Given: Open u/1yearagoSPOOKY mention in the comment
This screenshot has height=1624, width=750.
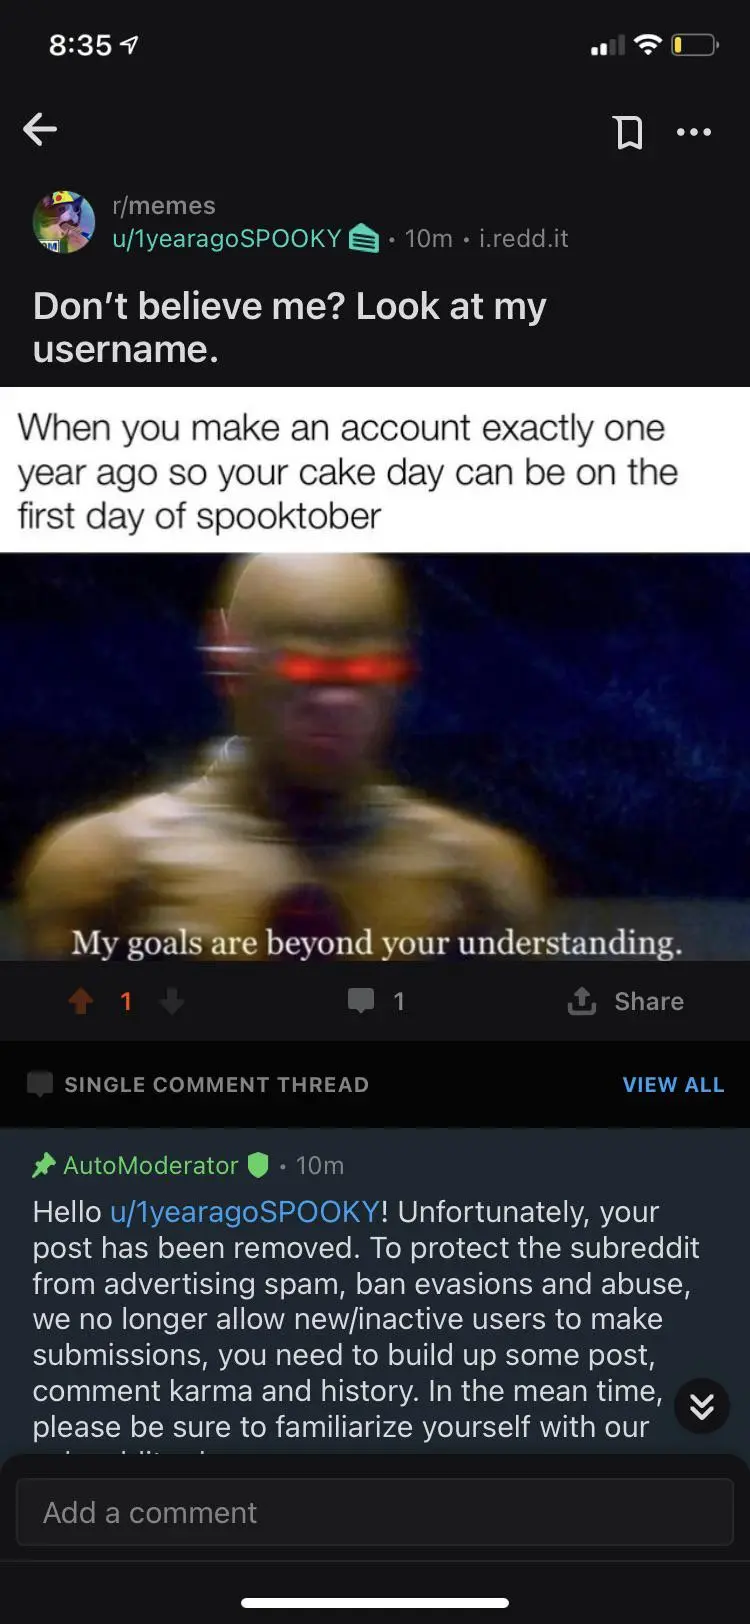Looking at the screenshot, I should [245, 1212].
